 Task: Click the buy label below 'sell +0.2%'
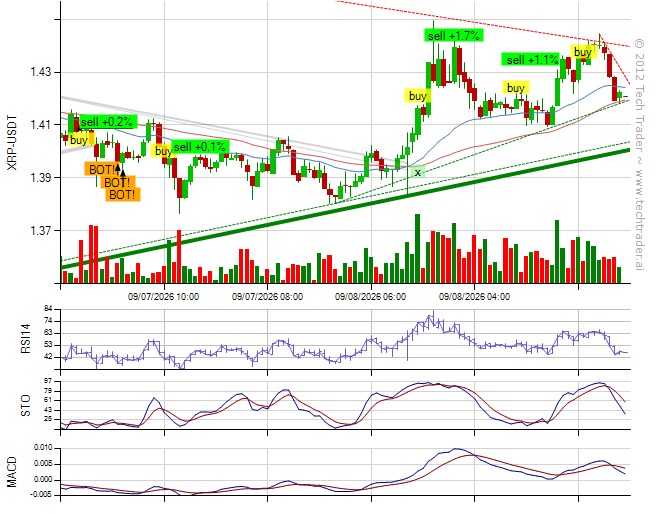(x=79, y=139)
